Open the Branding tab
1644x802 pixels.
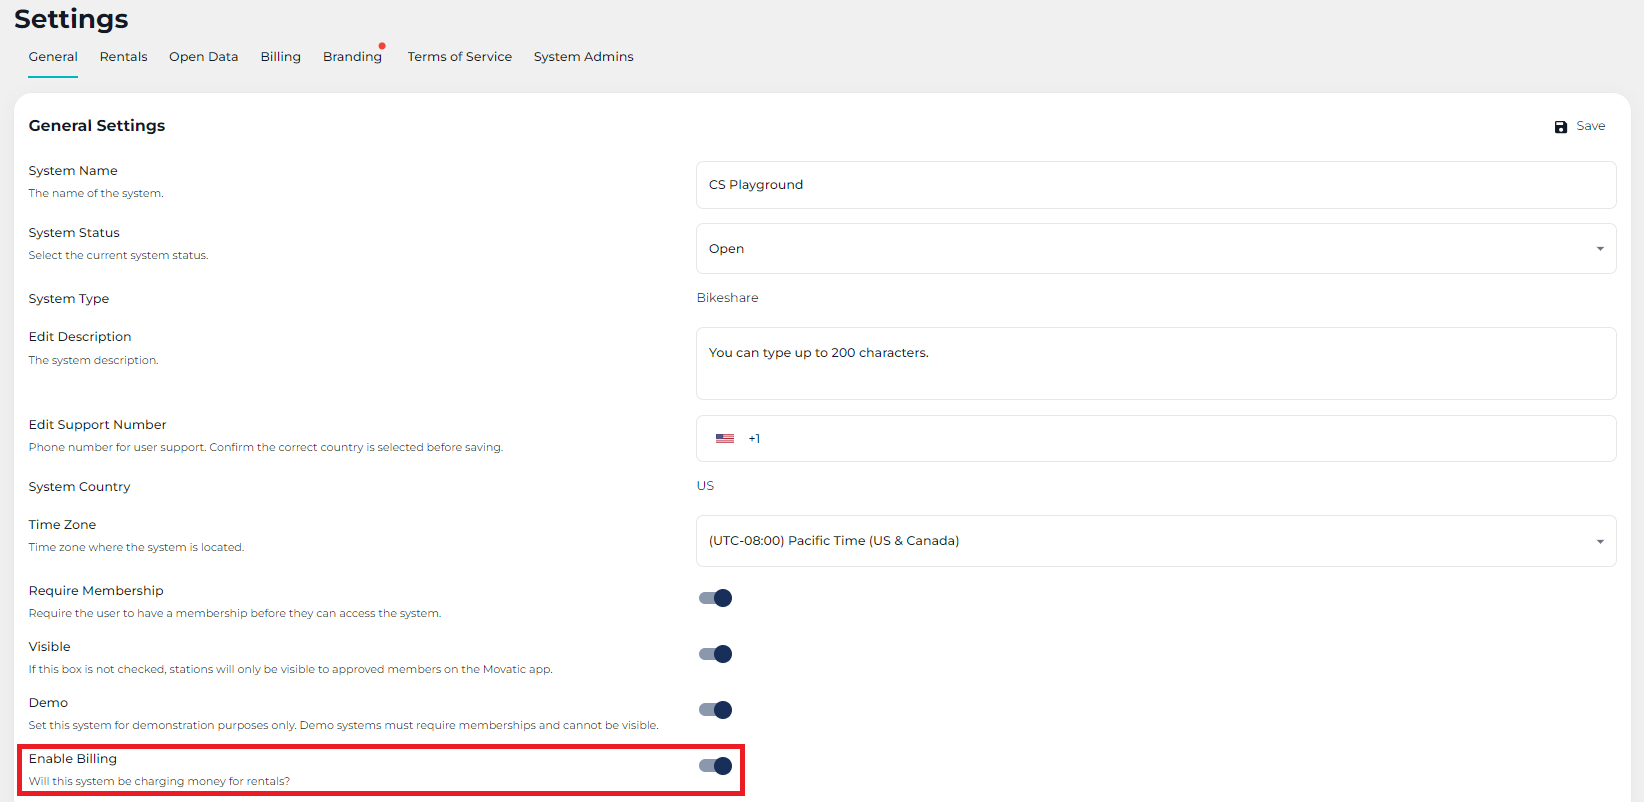click(352, 57)
